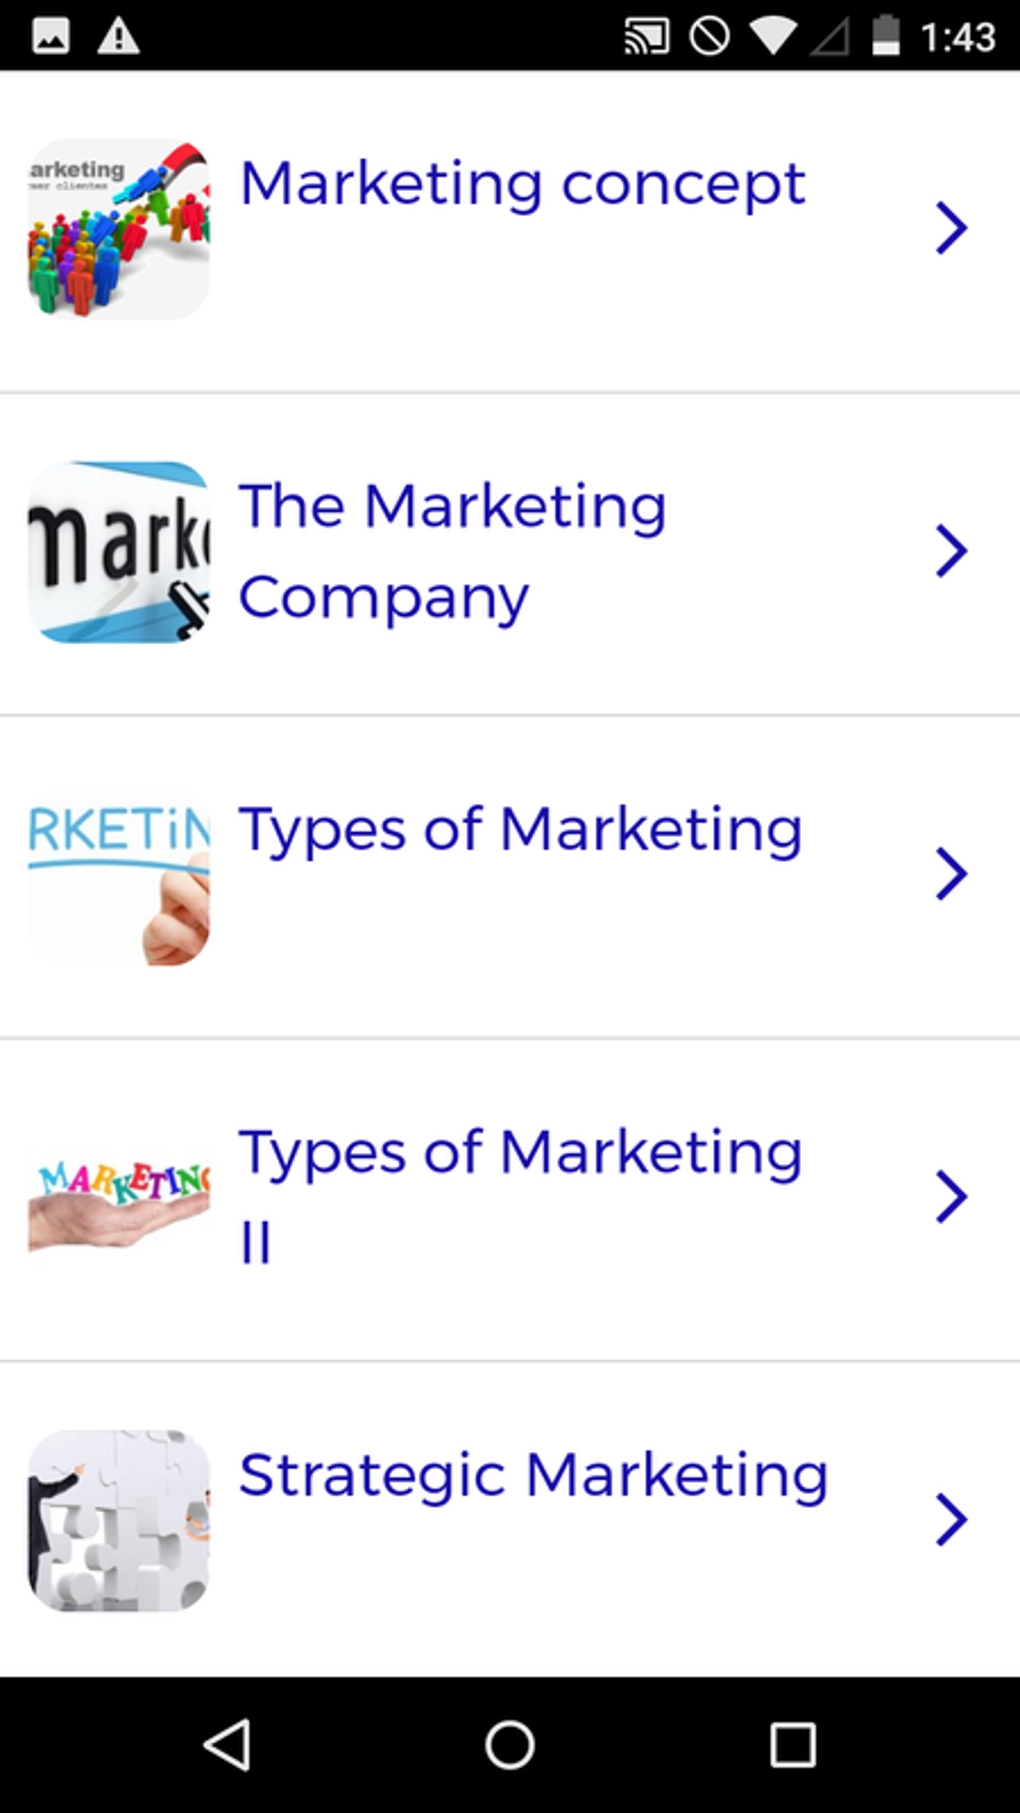This screenshot has width=1020, height=1813.
Task: Click the image notification icon in status bar
Action: click(x=52, y=36)
